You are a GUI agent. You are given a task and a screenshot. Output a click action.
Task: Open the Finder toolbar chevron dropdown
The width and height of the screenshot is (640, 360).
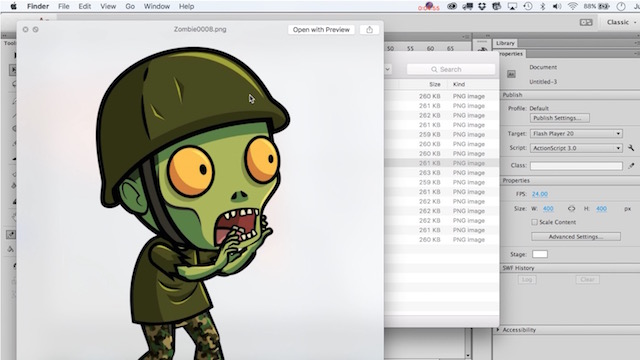click(387, 69)
